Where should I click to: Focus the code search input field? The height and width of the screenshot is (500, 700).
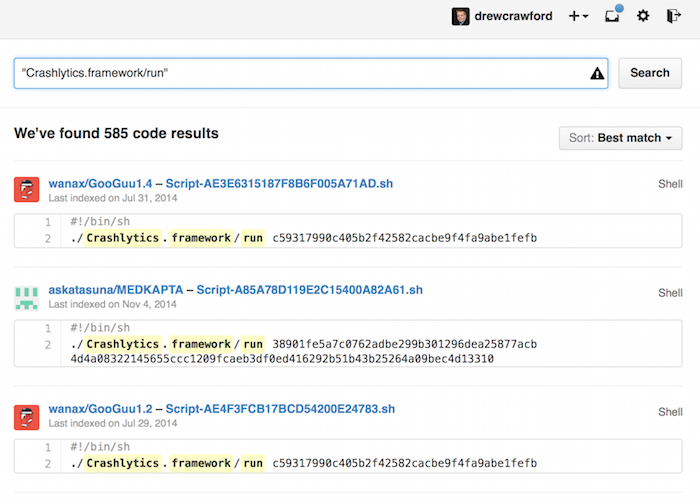(311, 73)
